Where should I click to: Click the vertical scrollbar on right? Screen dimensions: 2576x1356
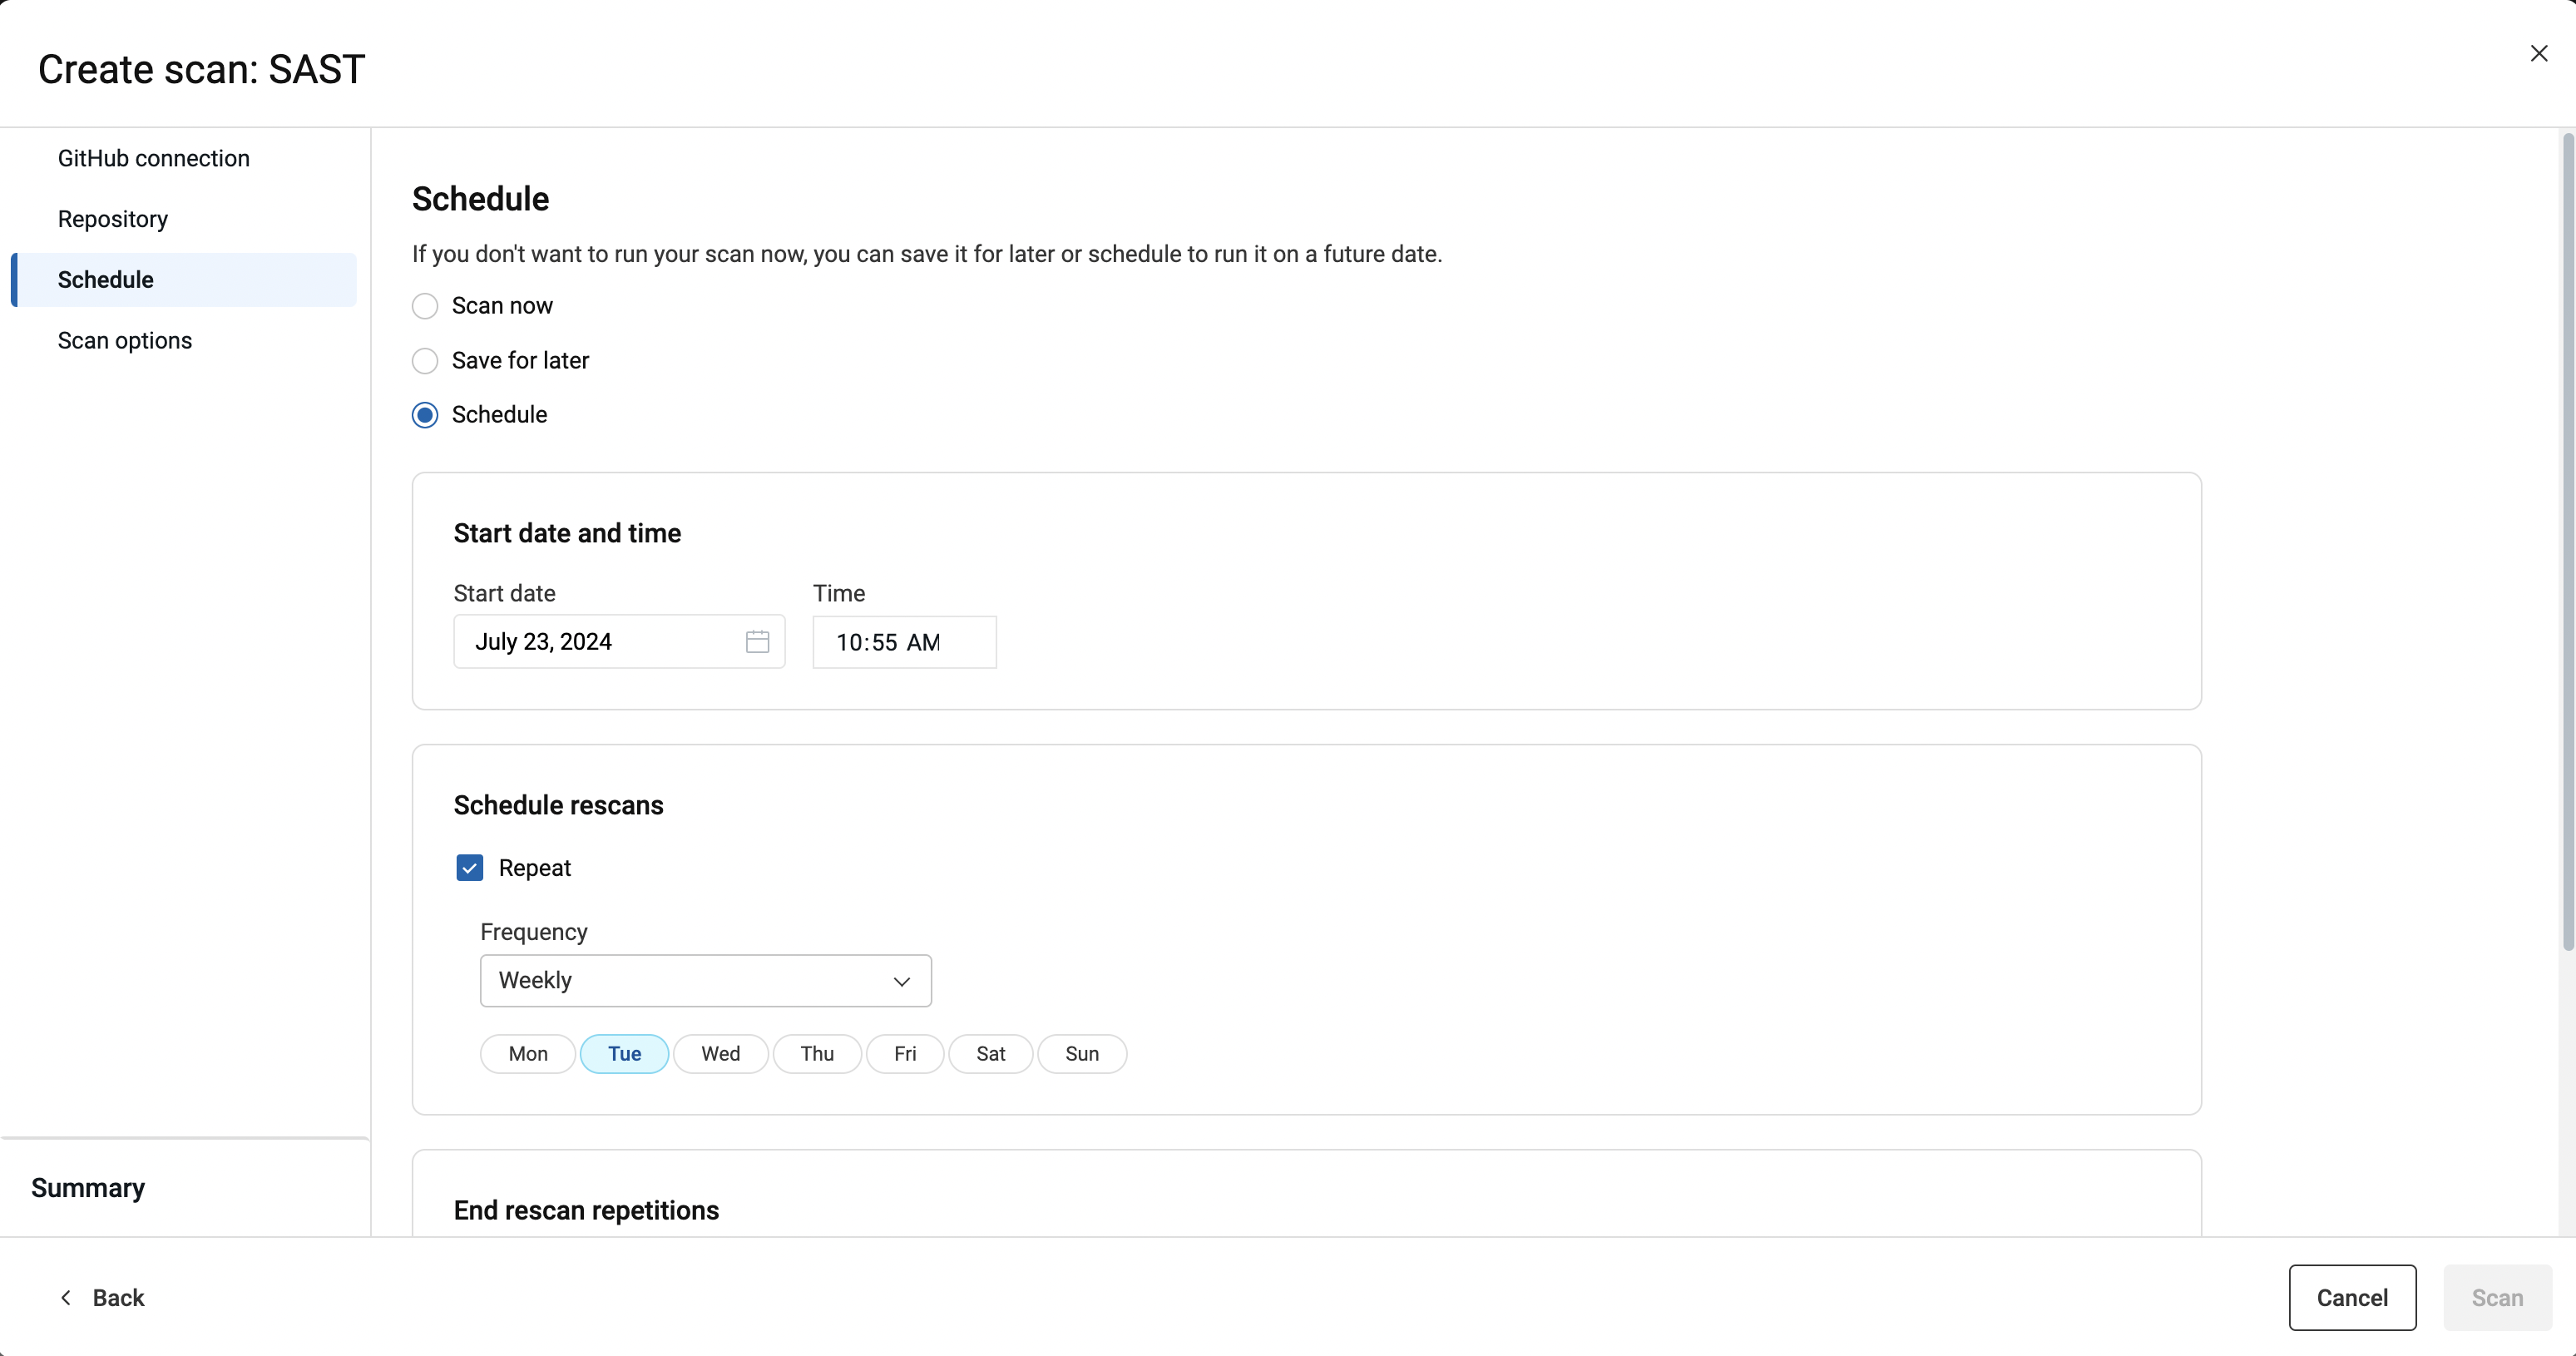click(2566, 540)
